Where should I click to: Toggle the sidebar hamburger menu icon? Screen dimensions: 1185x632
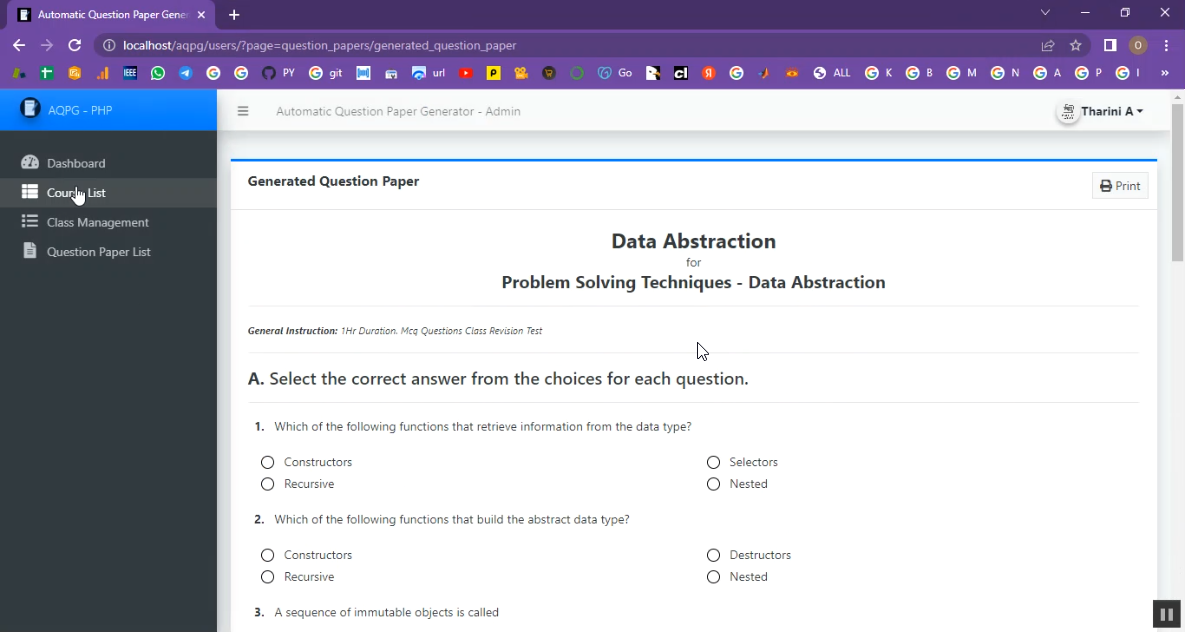[x=242, y=111]
